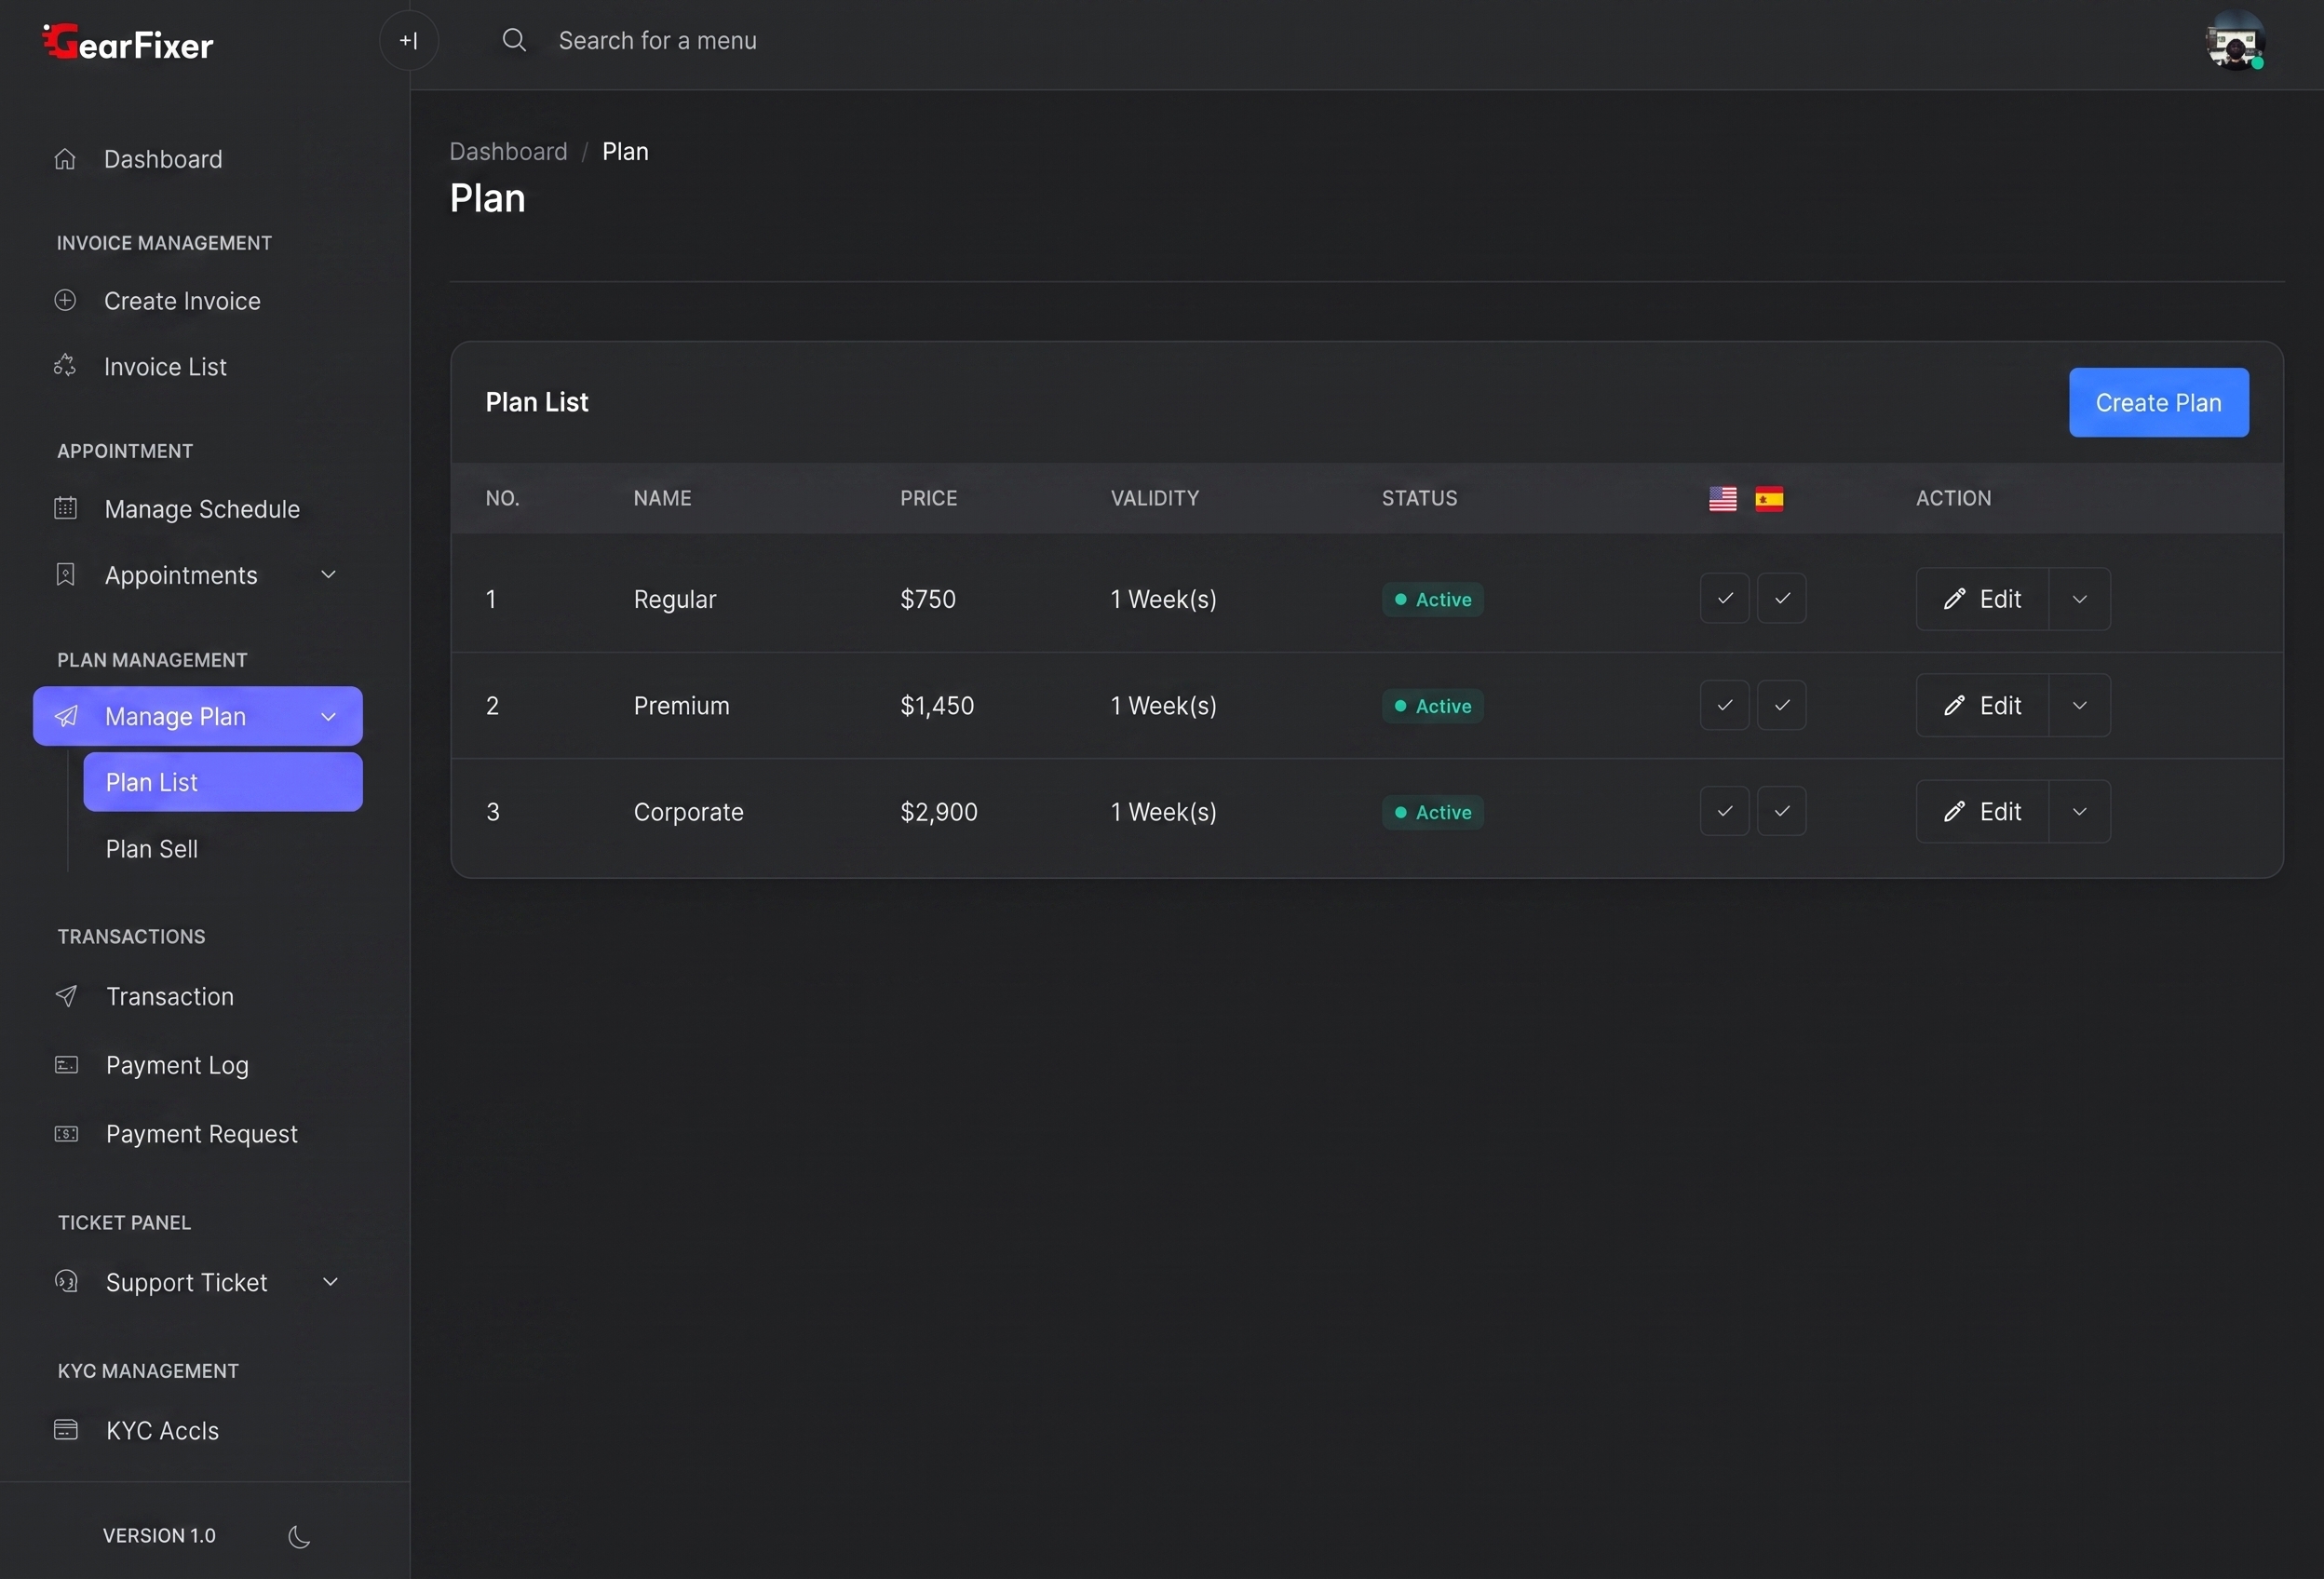Image resolution: width=2324 pixels, height=1579 pixels.
Task: Click the Transaction send icon
Action: (66, 996)
